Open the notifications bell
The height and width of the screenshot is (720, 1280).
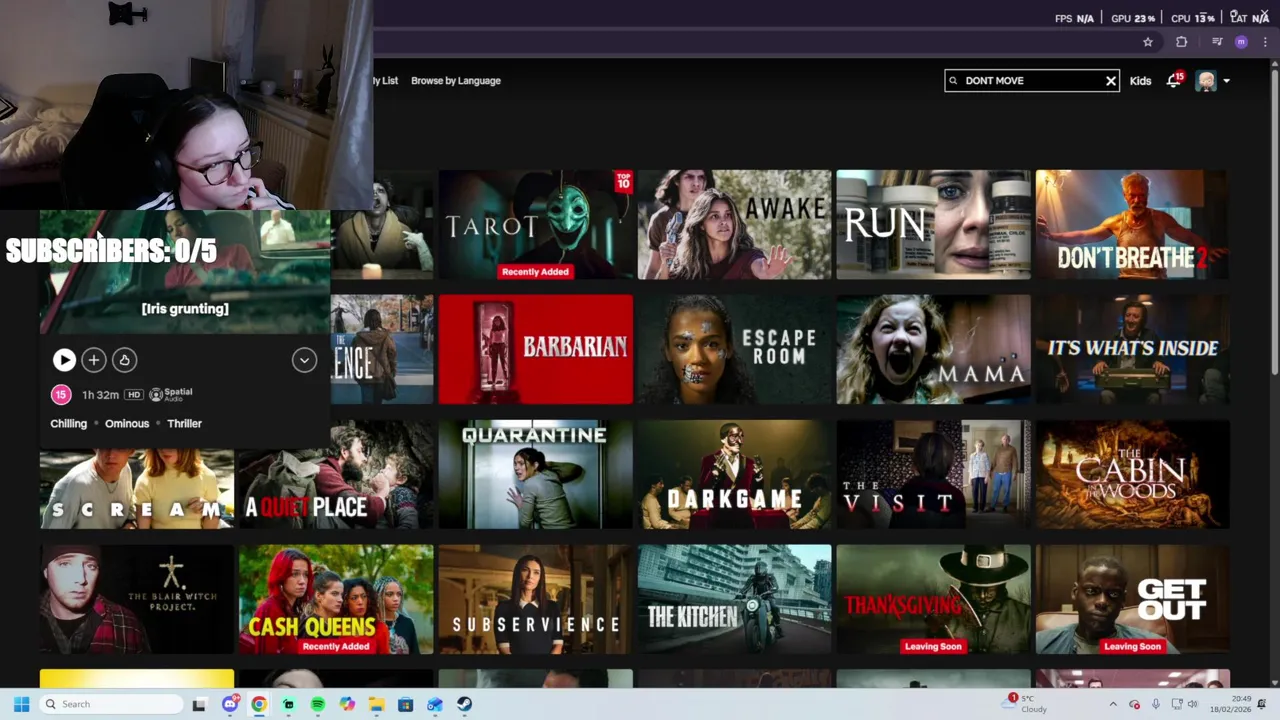point(1173,81)
